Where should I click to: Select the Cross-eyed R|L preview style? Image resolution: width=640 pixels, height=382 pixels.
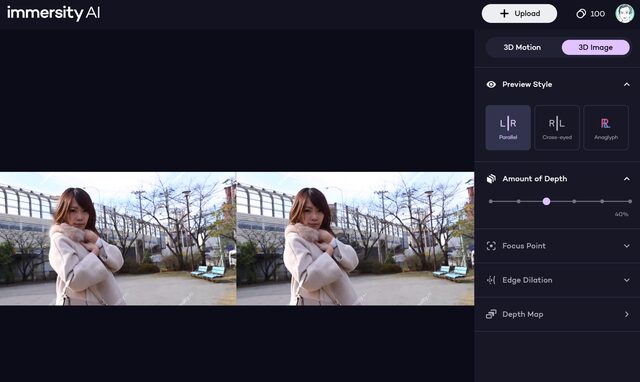click(x=557, y=128)
